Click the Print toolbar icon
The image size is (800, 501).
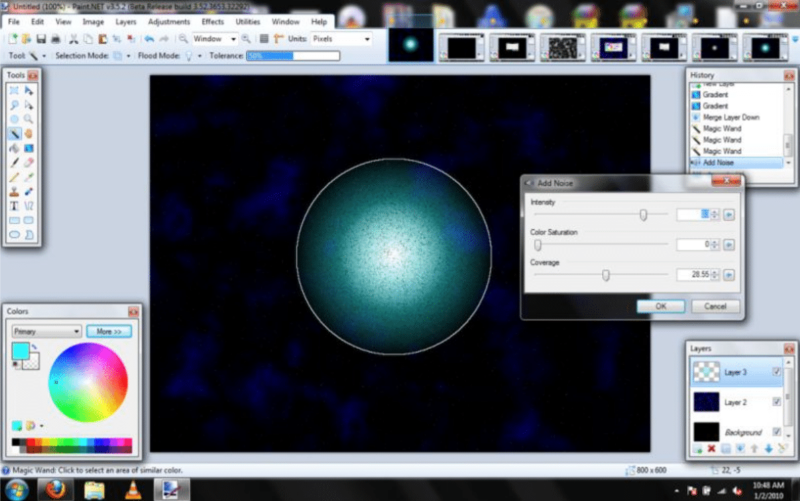tap(56, 39)
